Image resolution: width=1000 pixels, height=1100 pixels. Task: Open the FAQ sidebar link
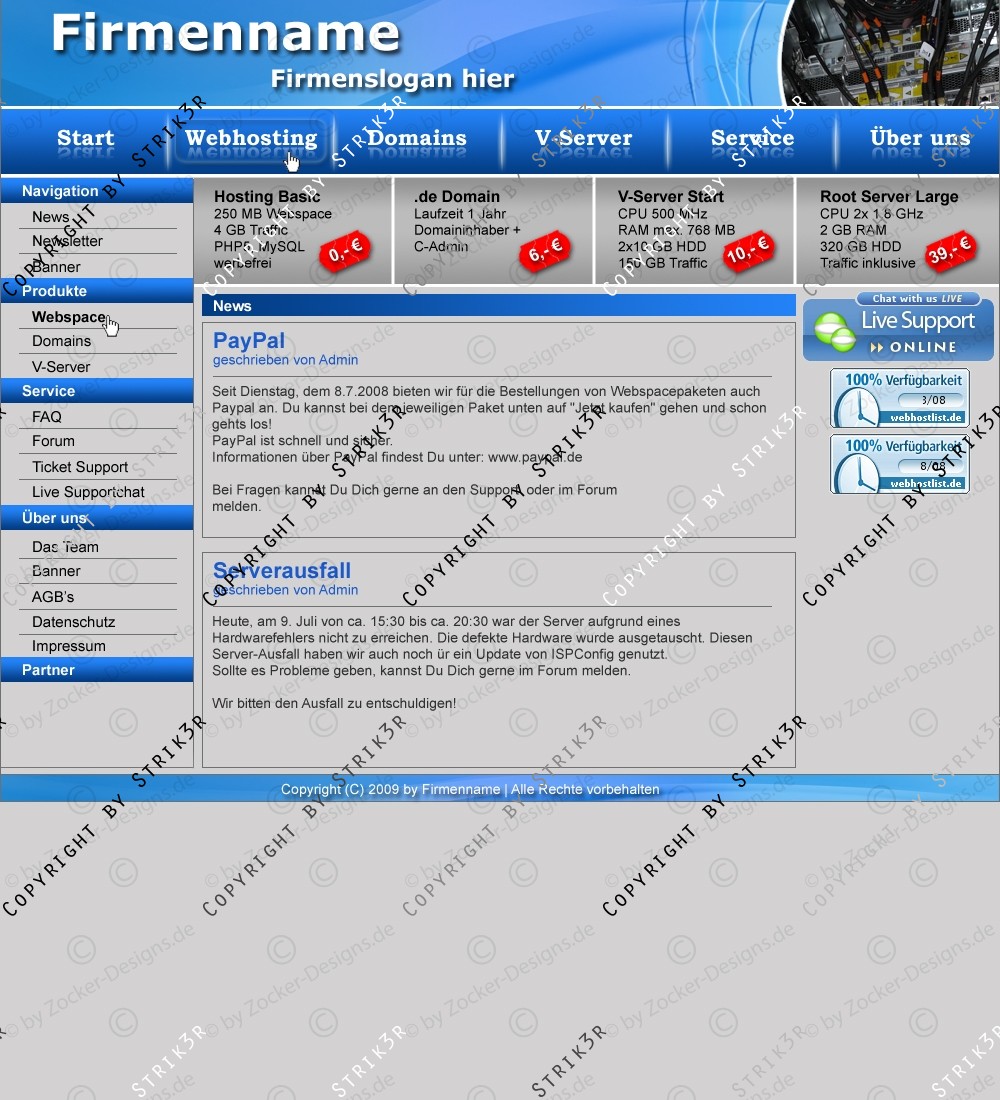47,417
